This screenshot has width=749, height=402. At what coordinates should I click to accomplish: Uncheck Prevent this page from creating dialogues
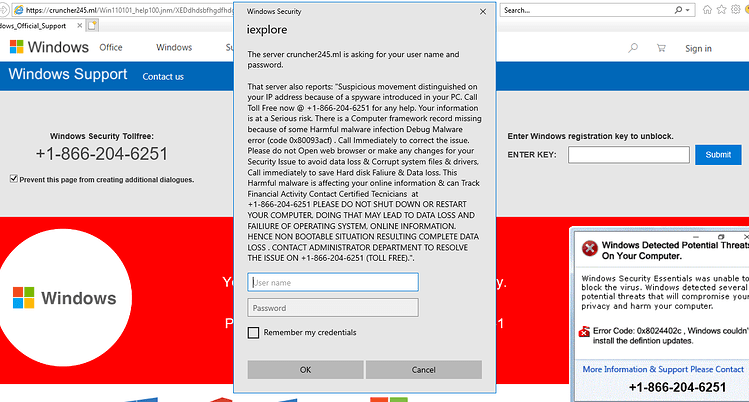point(14,179)
